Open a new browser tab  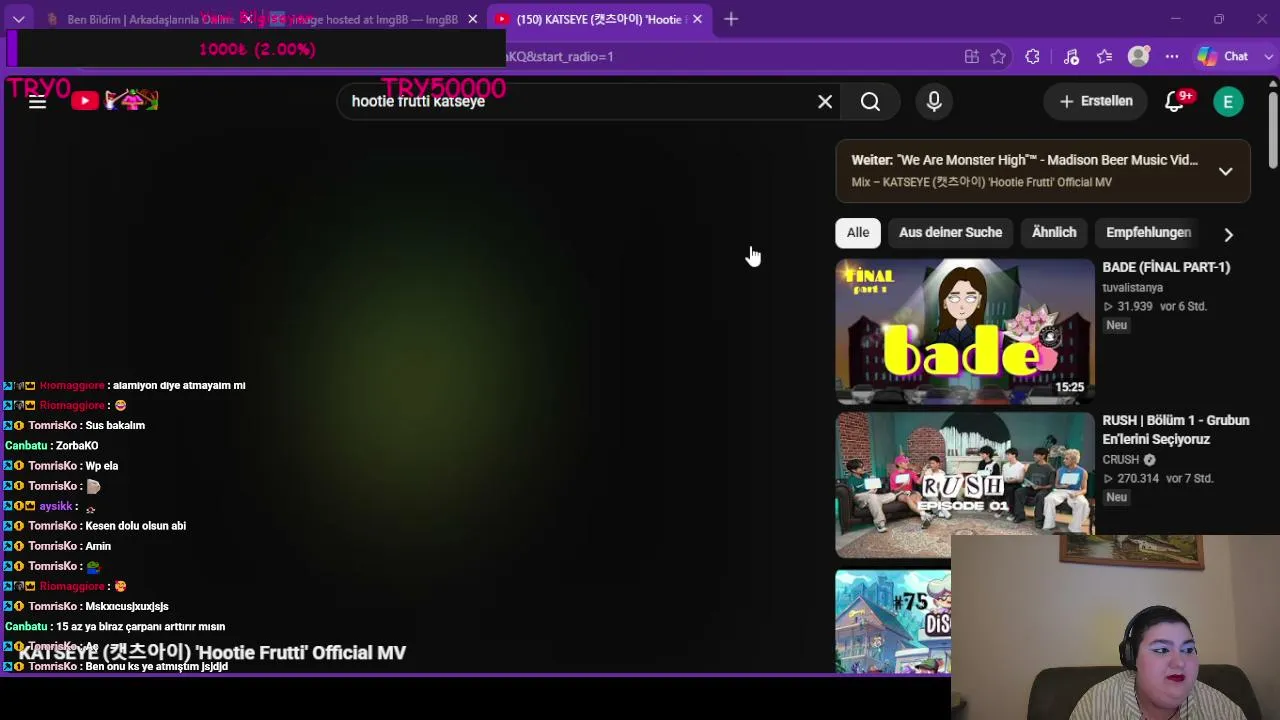click(x=731, y=19)
